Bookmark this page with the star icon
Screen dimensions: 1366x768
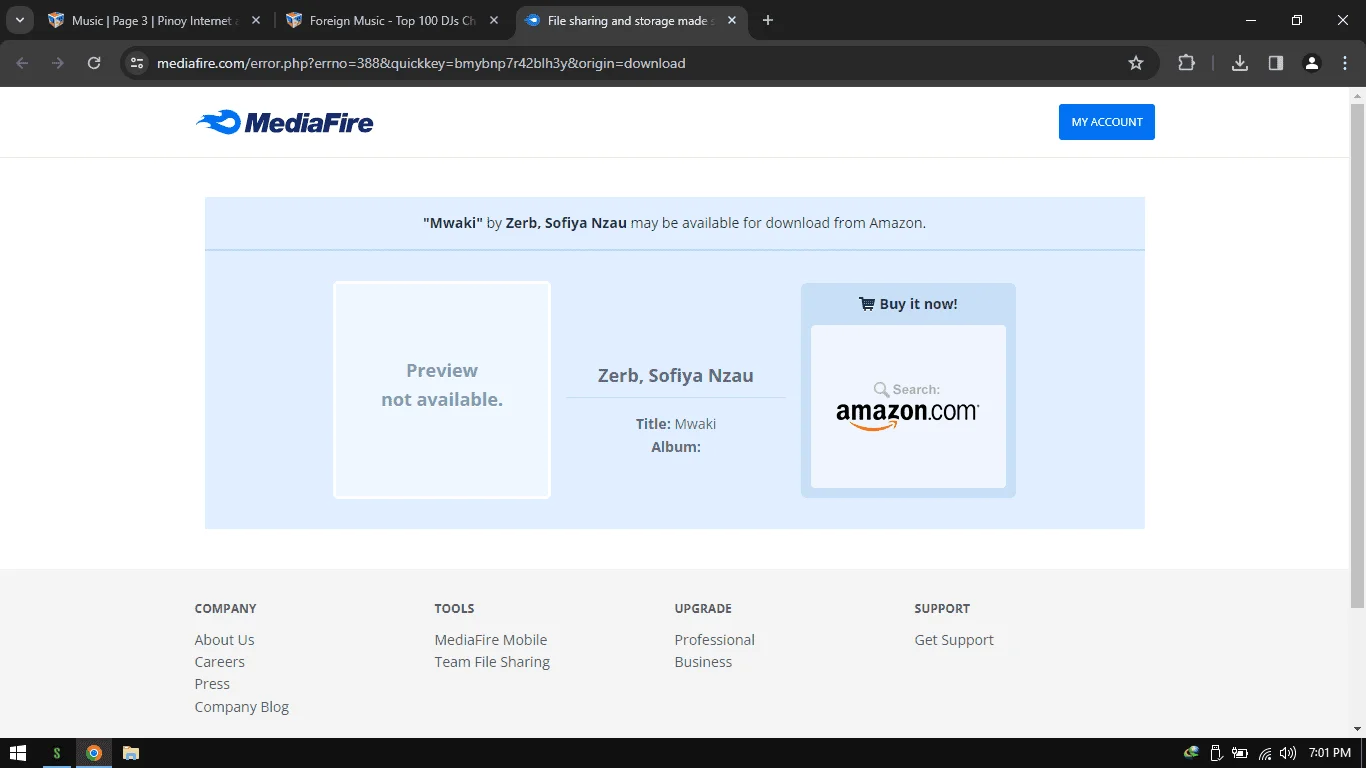pos(1136,63)
